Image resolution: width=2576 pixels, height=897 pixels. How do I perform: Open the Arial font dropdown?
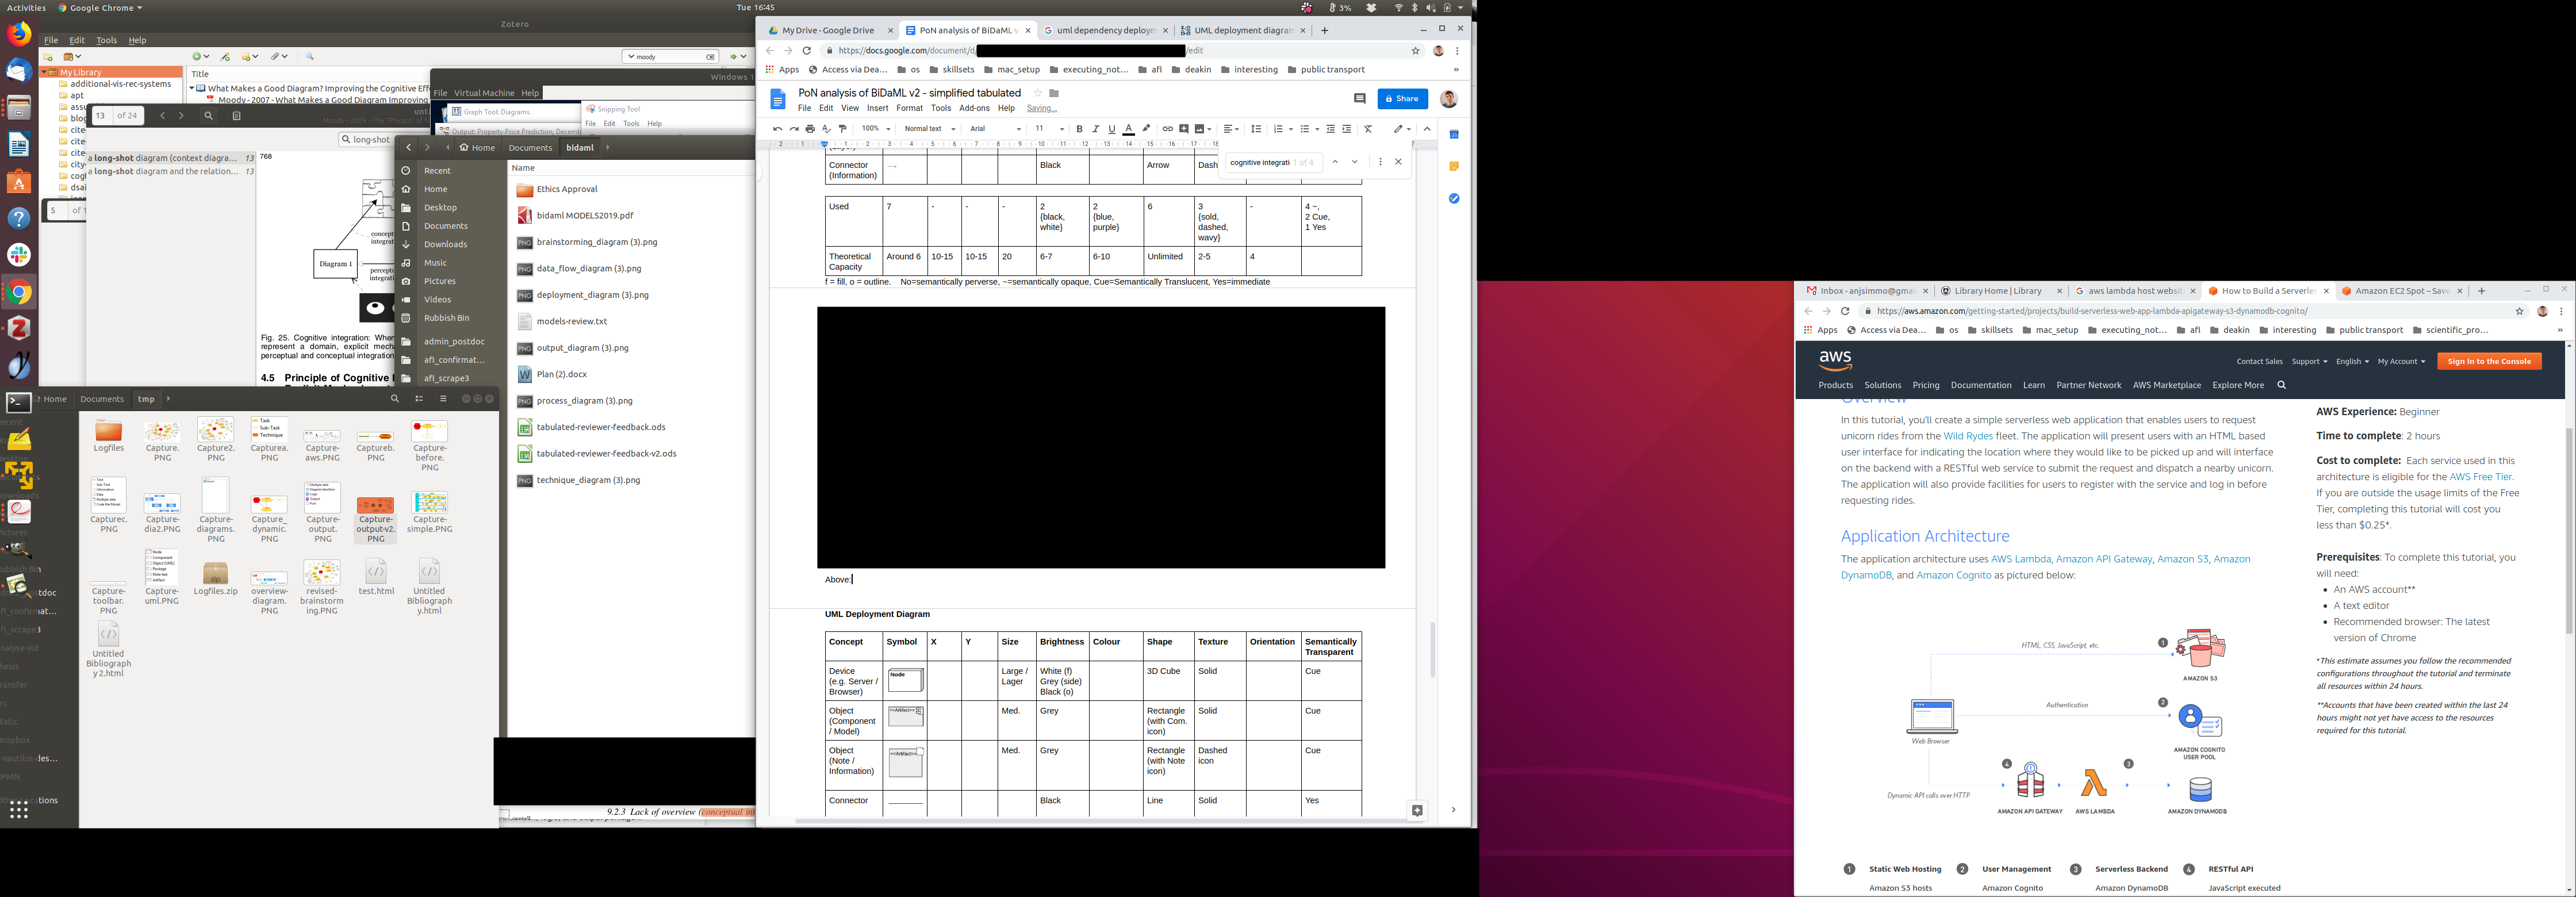(x=995, y=129)
